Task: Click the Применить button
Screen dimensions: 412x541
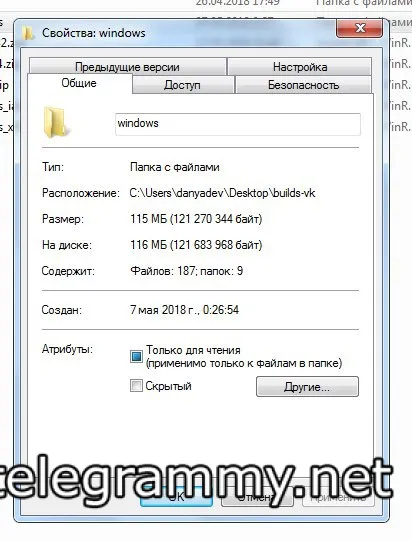Action: (338, 497)
